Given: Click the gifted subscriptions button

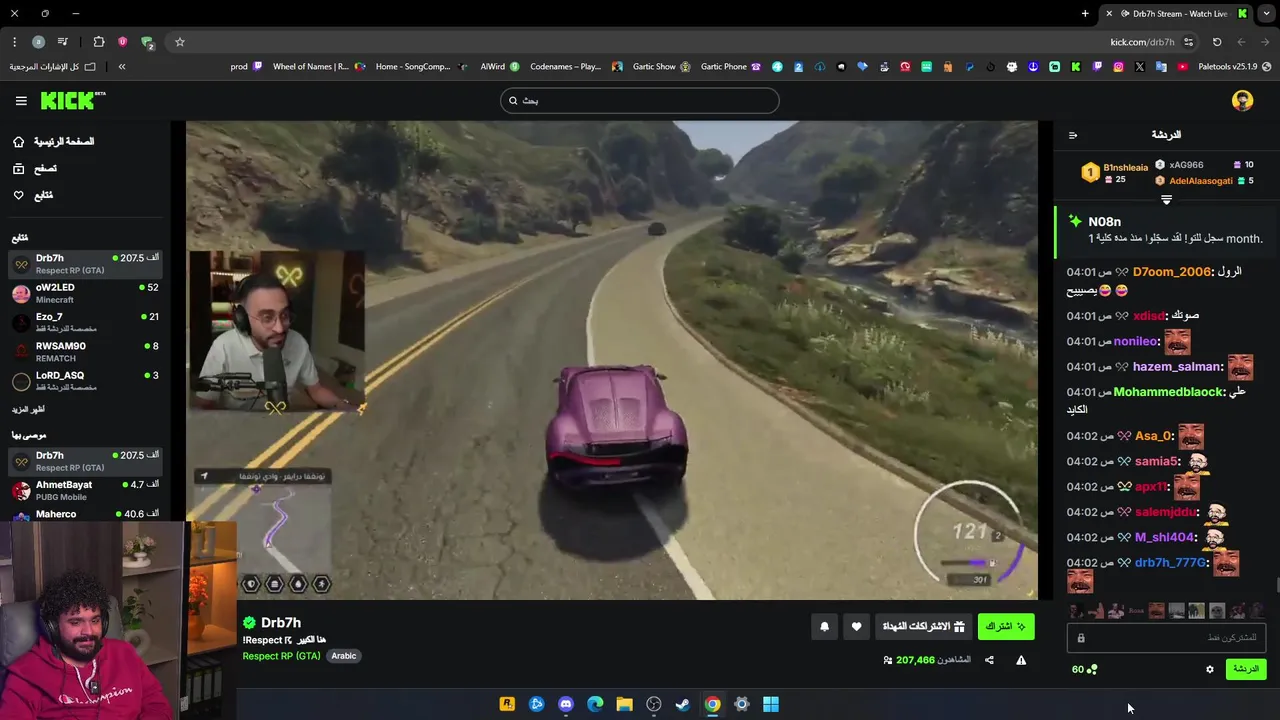Looking at the screenshot, I should click(x=923, y=626).
